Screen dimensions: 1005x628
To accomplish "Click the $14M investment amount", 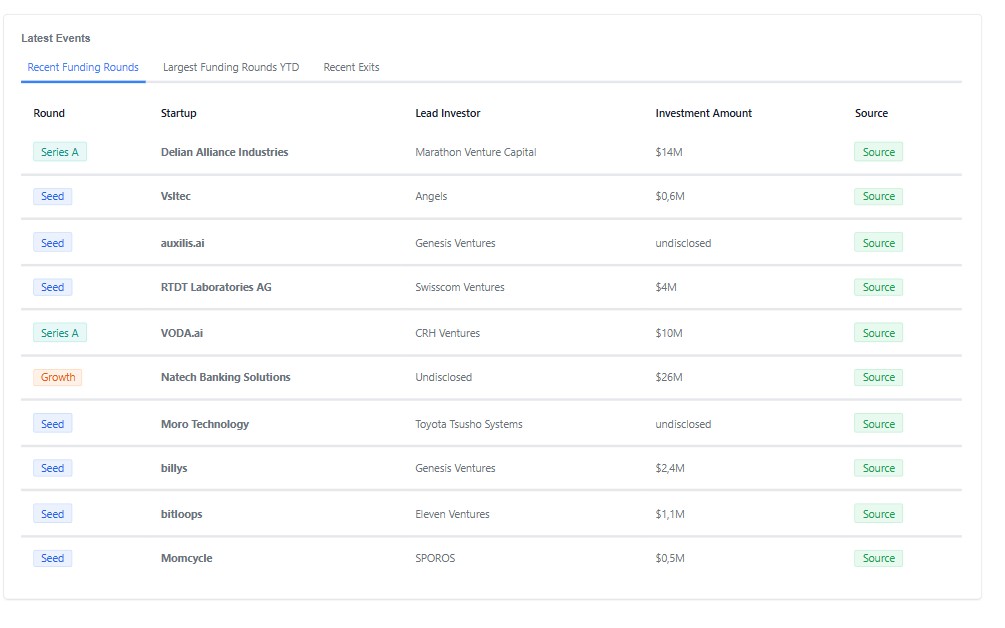I will pyautogui.click(x=669, y=152).
